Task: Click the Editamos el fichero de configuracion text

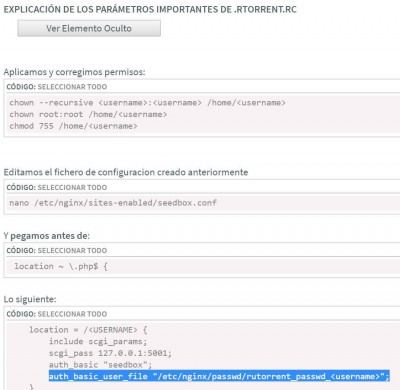Action: (x=126, y=172)
